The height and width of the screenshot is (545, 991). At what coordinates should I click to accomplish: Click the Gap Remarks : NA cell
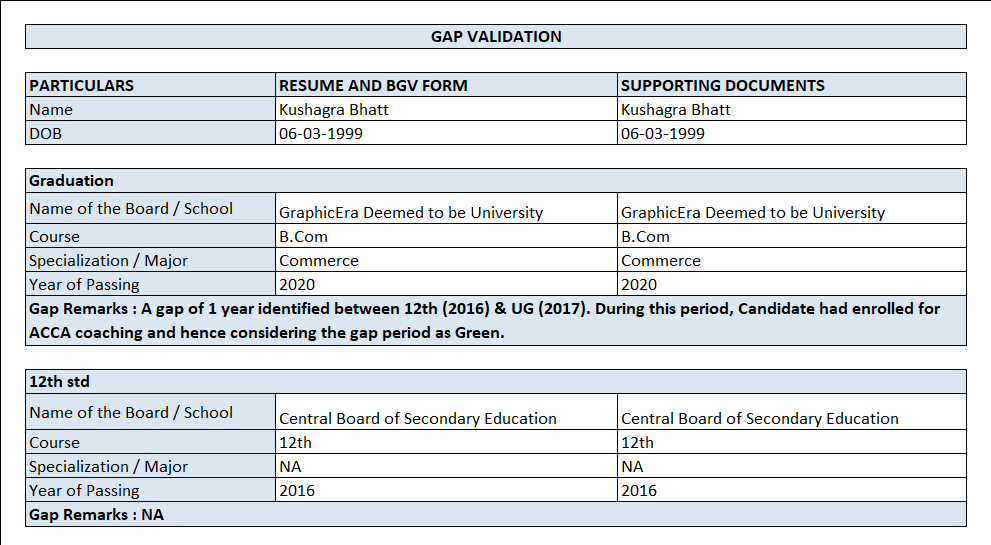(496, 514)
